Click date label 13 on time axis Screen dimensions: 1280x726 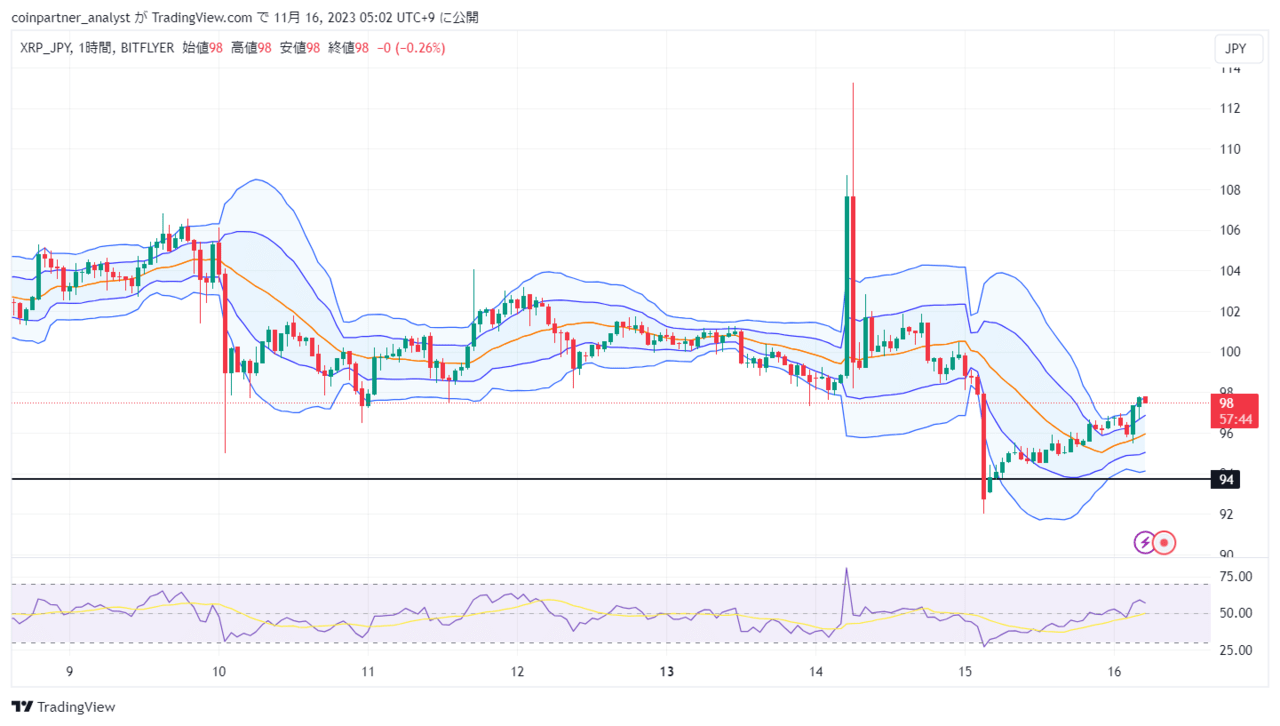[667, 672]
